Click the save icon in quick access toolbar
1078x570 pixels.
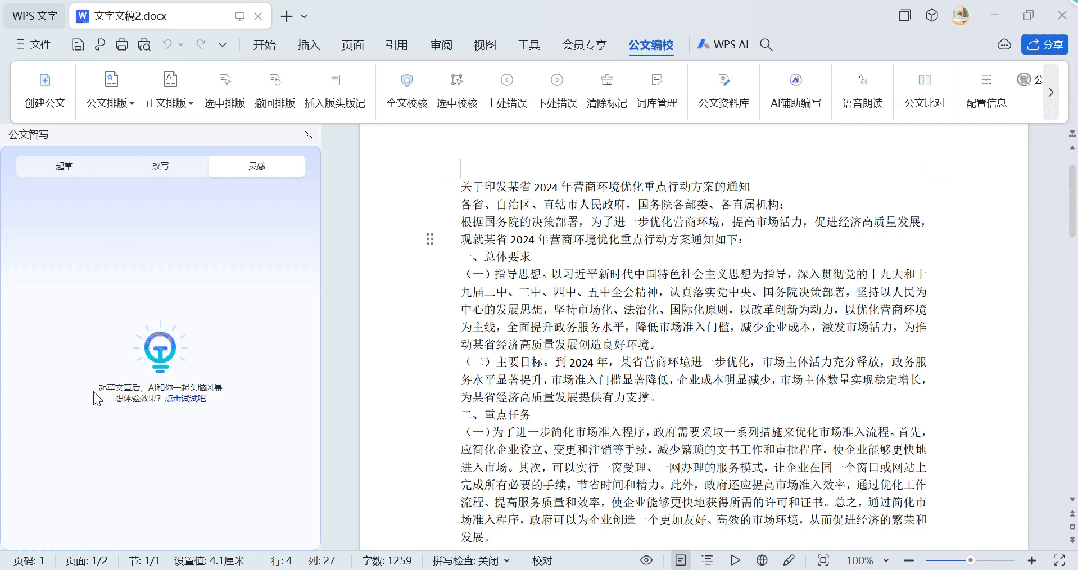coord(78,45)
